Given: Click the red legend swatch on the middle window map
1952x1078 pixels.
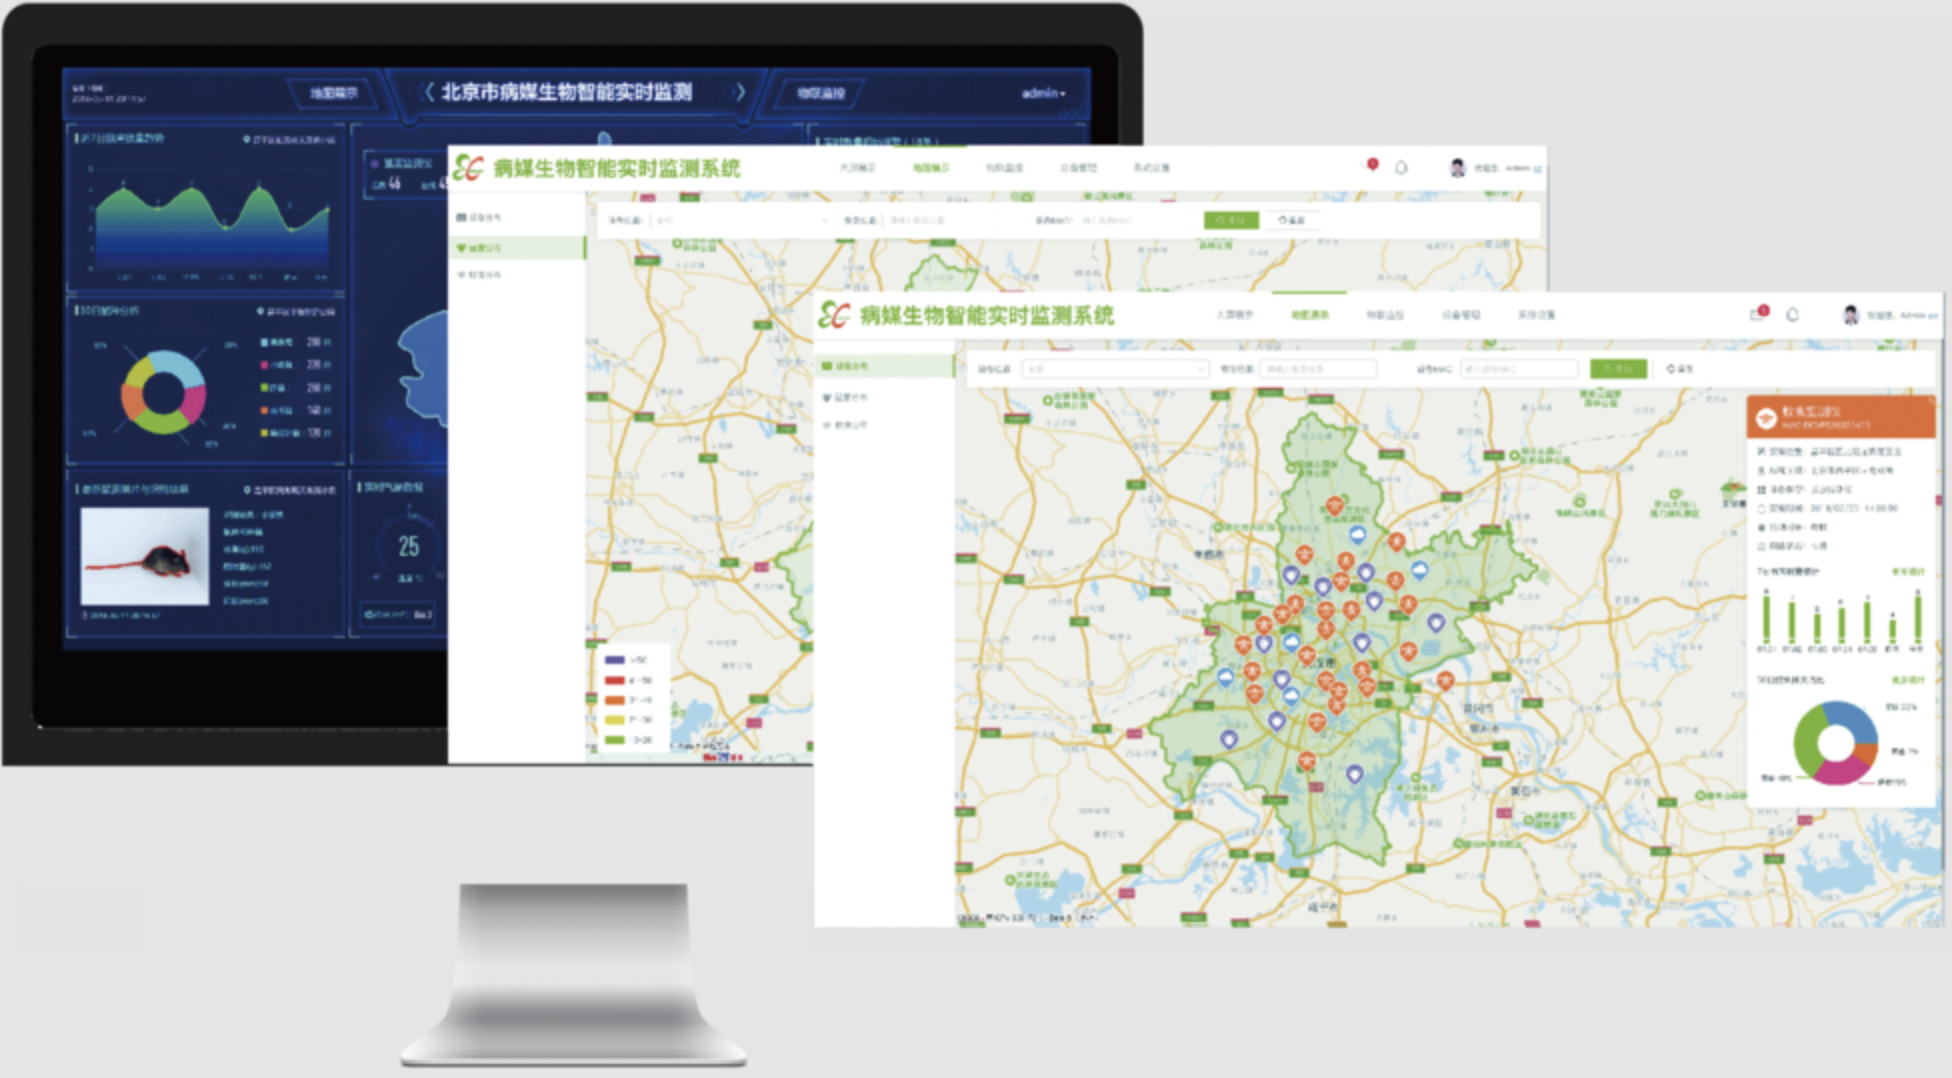Looking at the screenshot, I should coord(614,680).
